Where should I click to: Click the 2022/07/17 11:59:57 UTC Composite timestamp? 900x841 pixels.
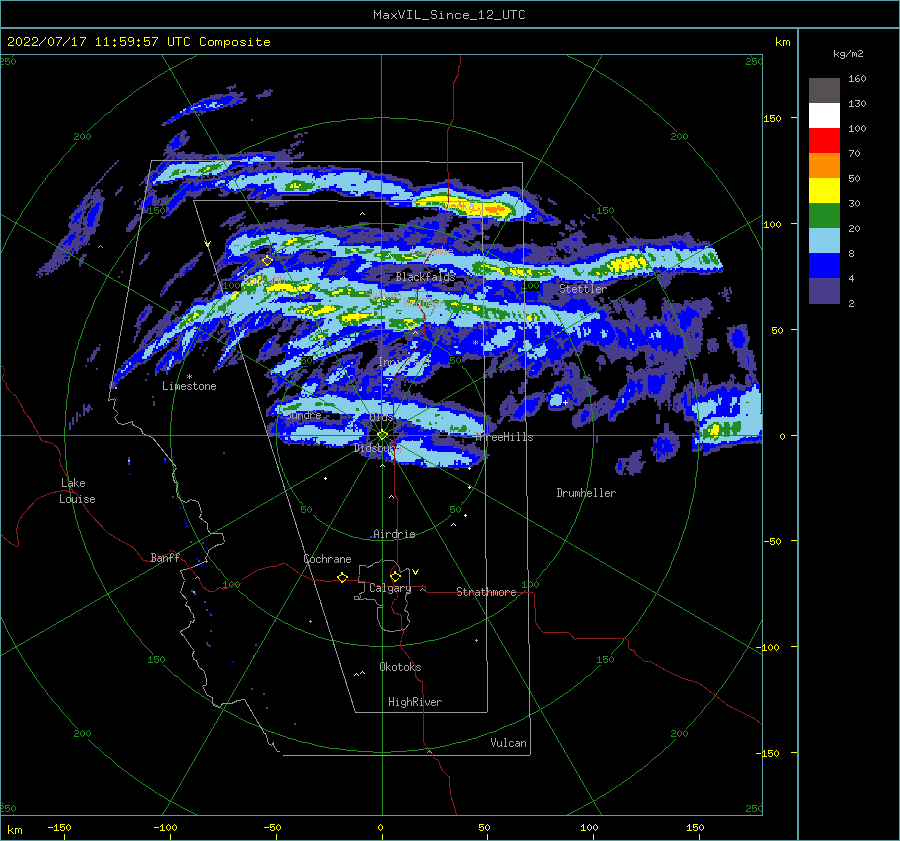[138, 42]
